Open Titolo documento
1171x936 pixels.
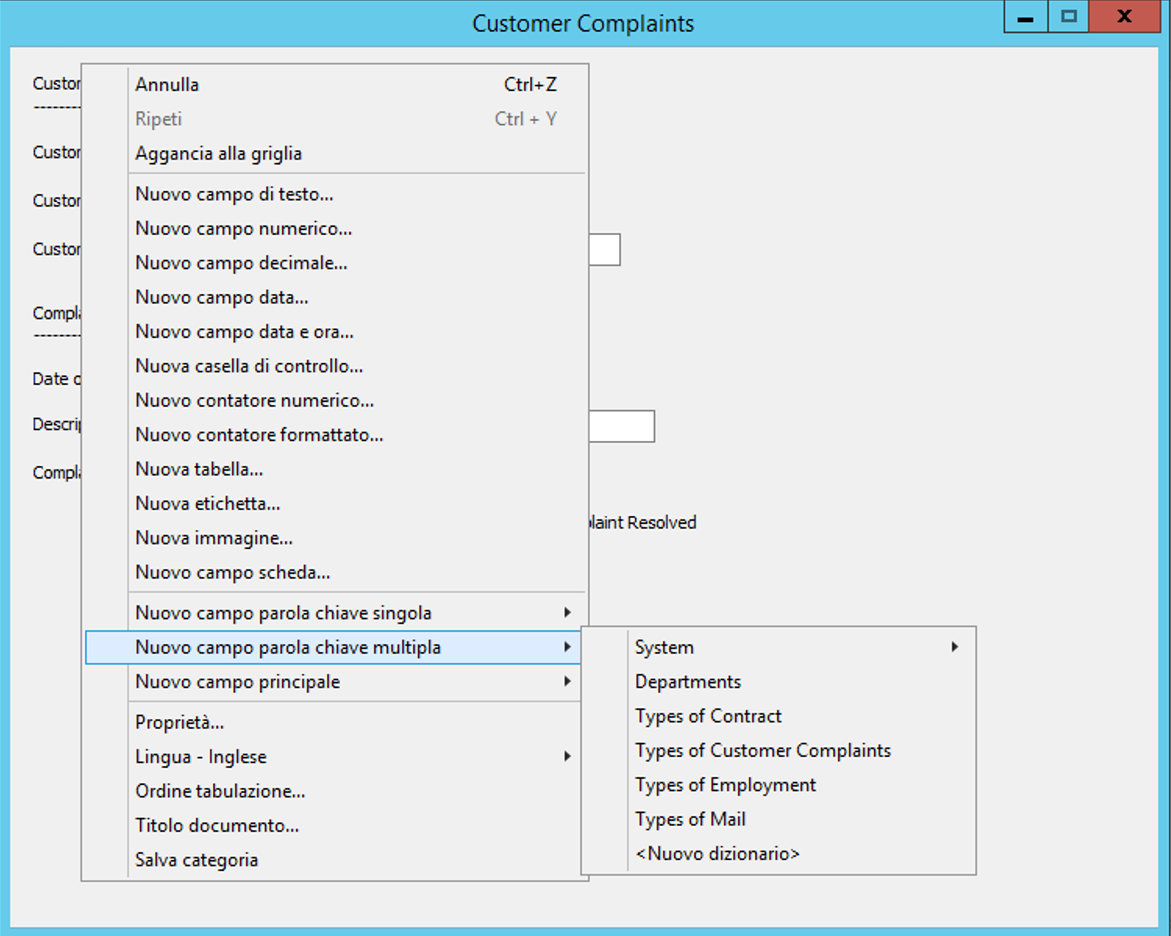click(x=334, y=825)
